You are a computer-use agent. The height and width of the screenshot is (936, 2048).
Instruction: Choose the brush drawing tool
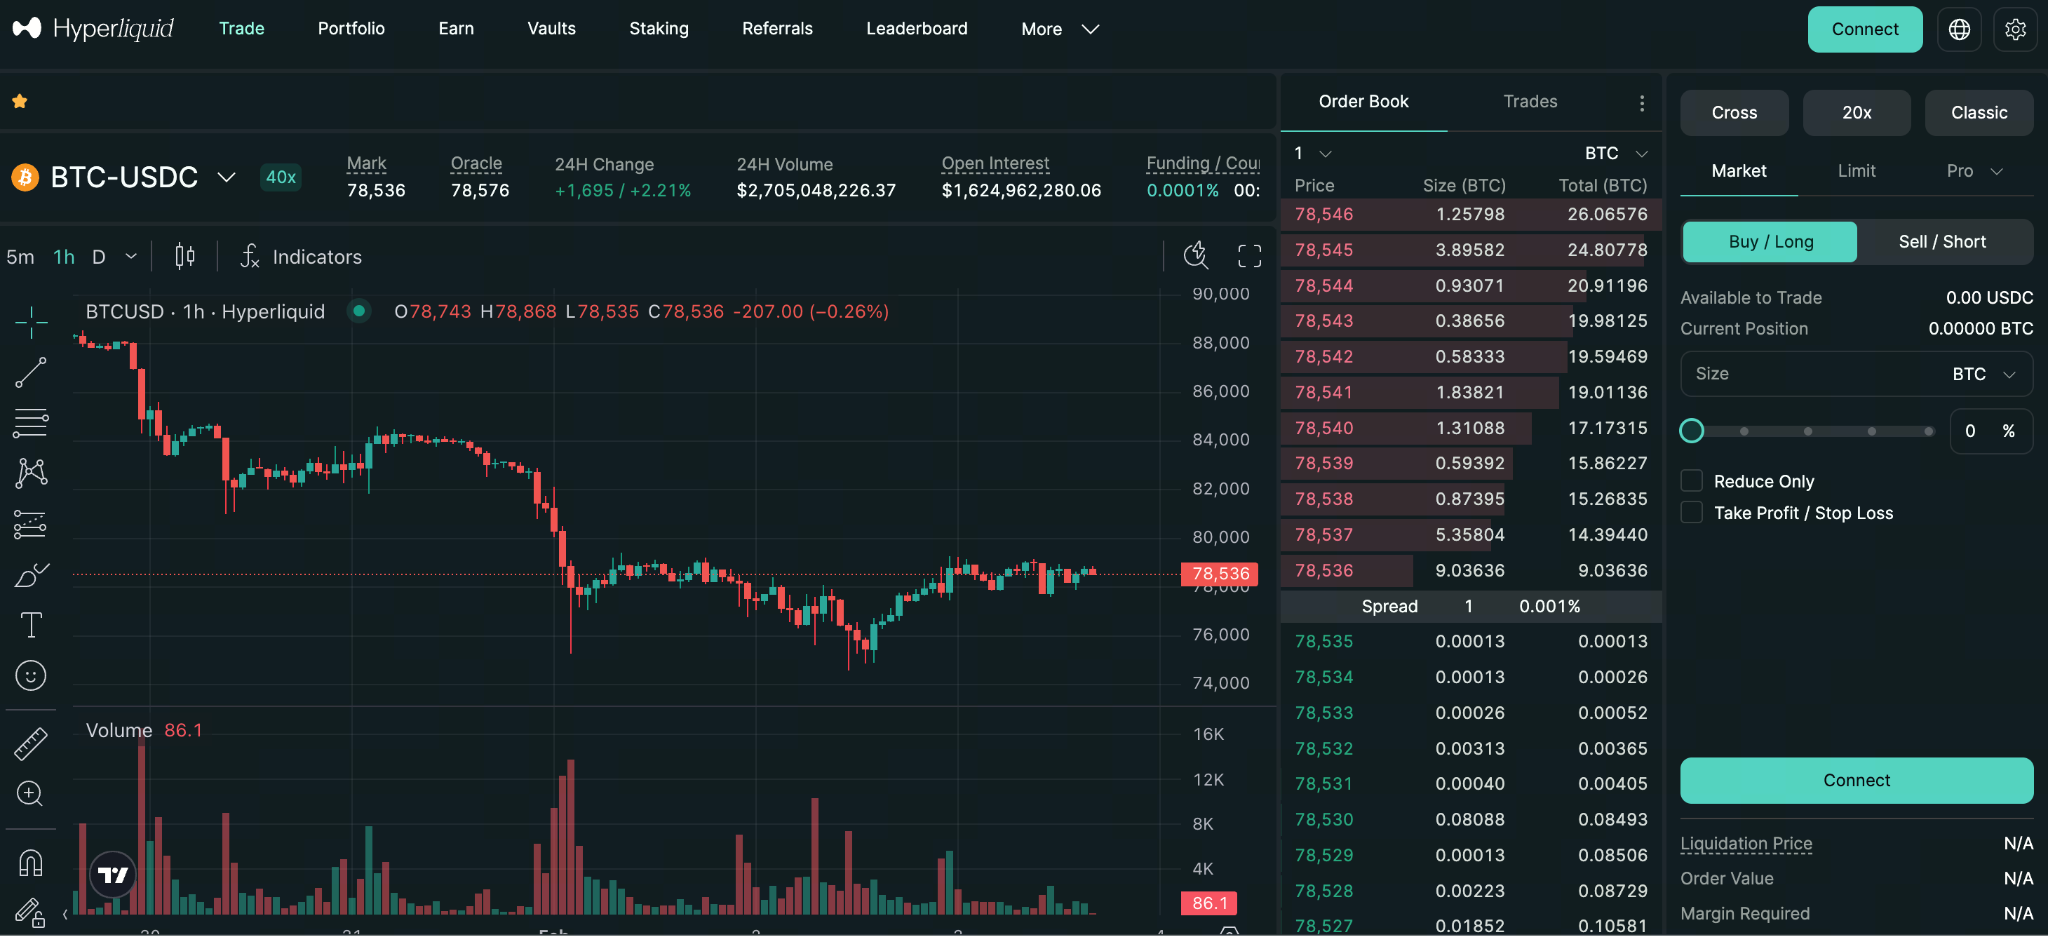coord(30,574)
